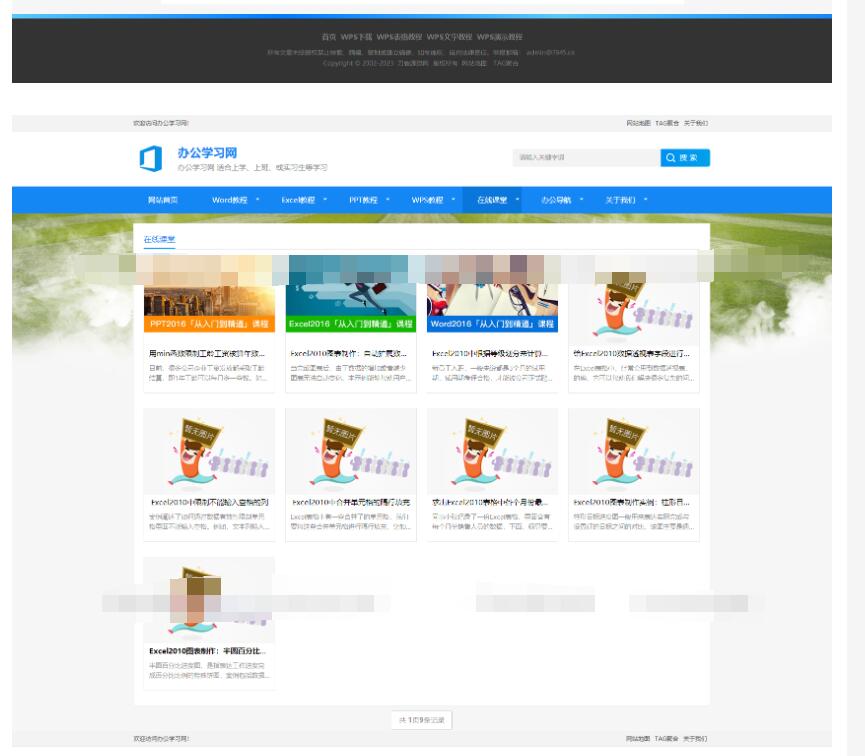Click the 共1页9条记录 pagination box

421,719
